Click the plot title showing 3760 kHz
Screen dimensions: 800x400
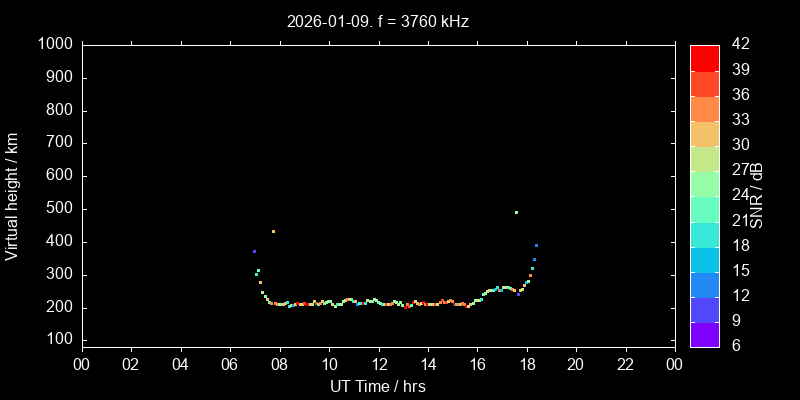(x=377, y=20)
